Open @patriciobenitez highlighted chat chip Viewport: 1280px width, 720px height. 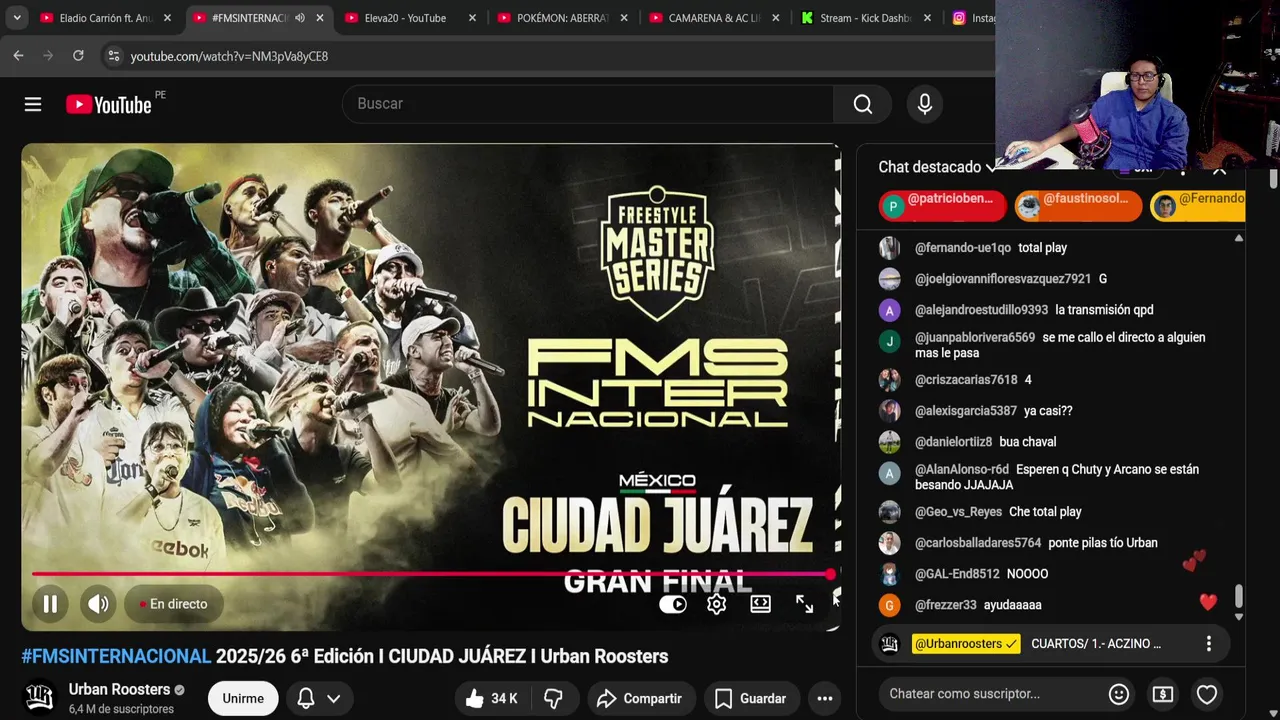942,205
